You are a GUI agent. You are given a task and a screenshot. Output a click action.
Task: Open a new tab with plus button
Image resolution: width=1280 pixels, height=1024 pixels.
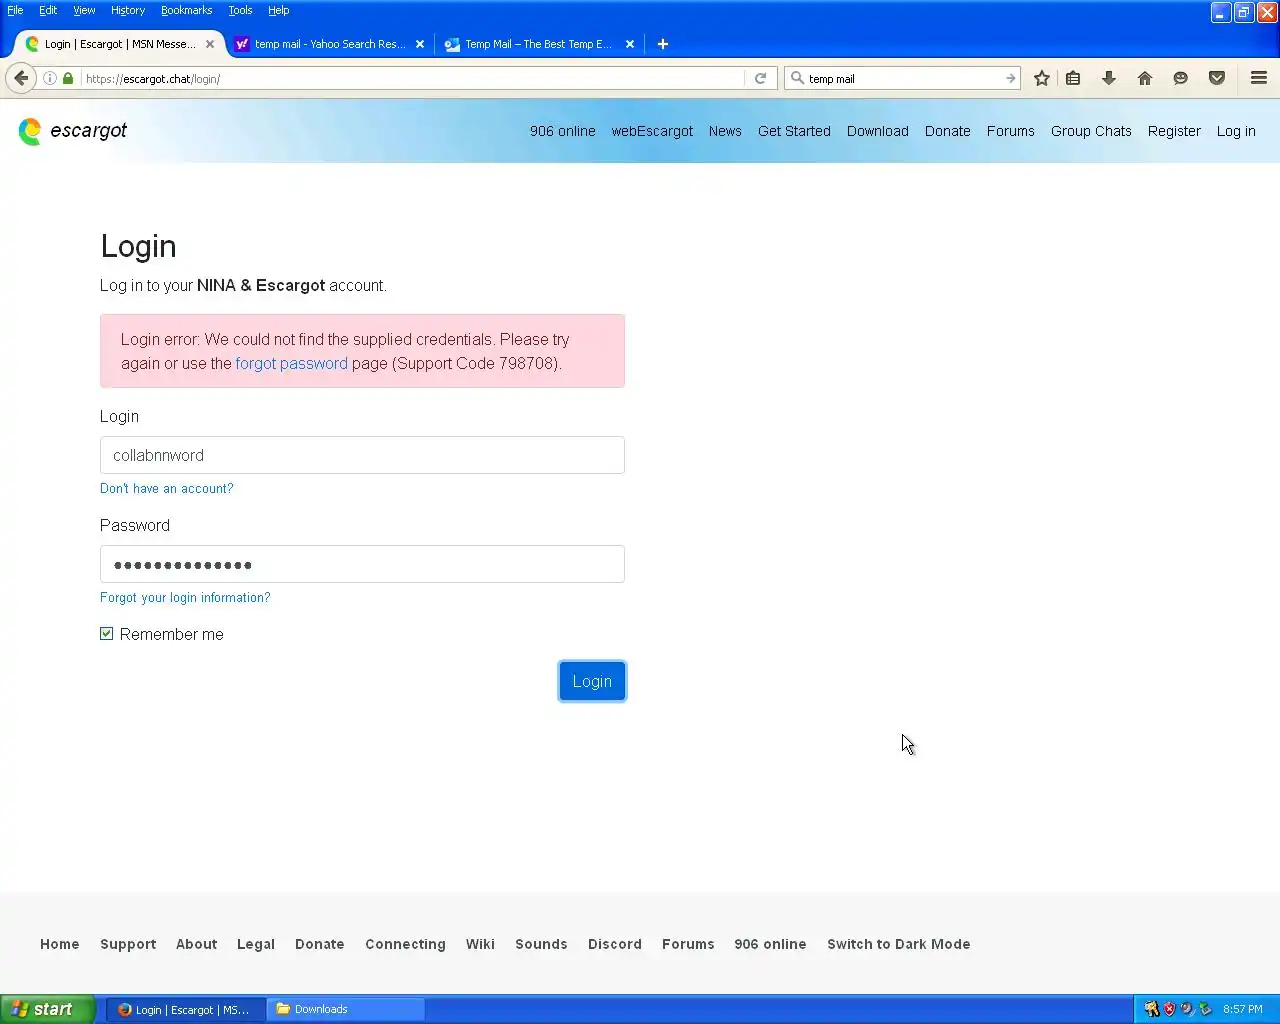[663, 44]
